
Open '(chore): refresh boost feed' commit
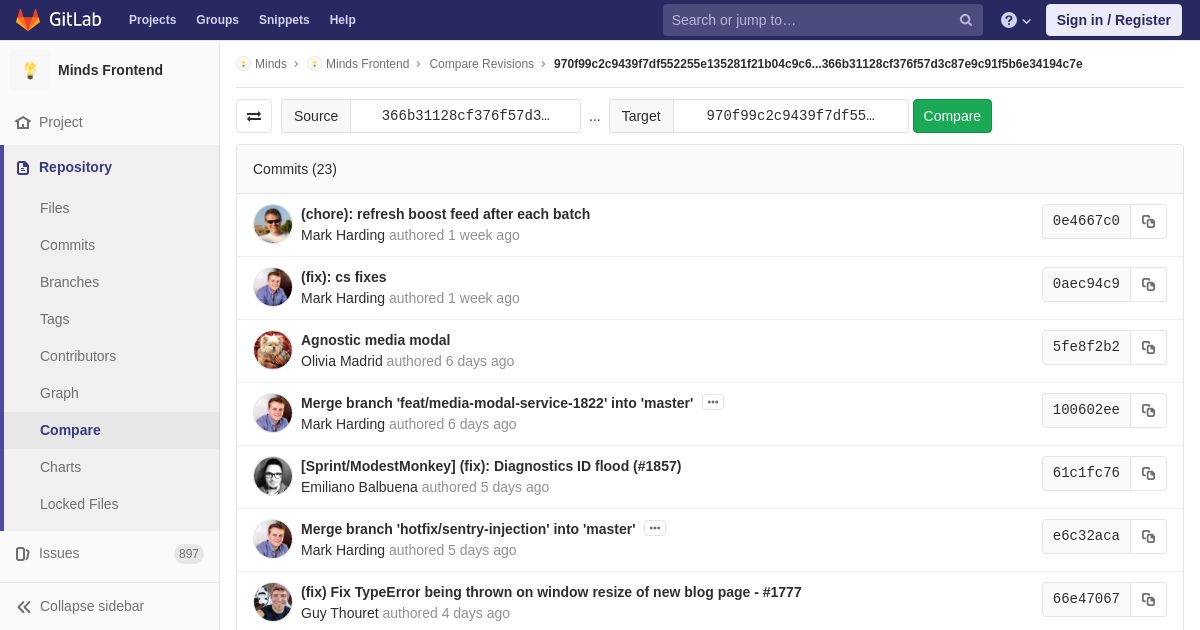[x=445, y=214]
